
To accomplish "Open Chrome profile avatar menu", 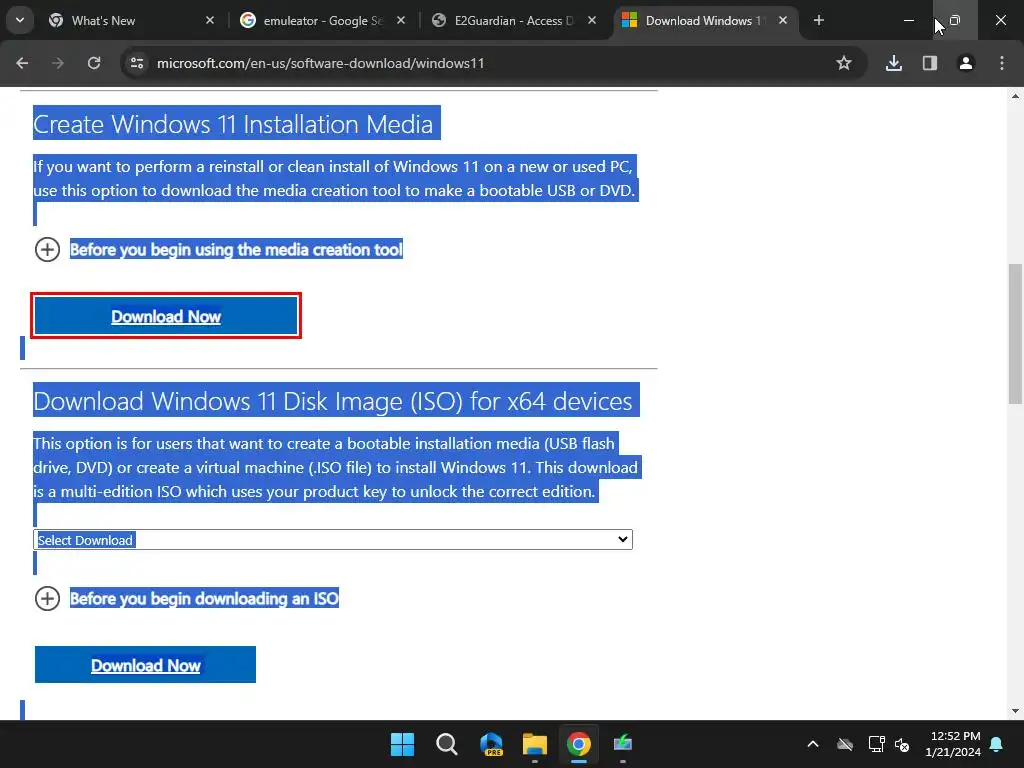I will point(966,63).
